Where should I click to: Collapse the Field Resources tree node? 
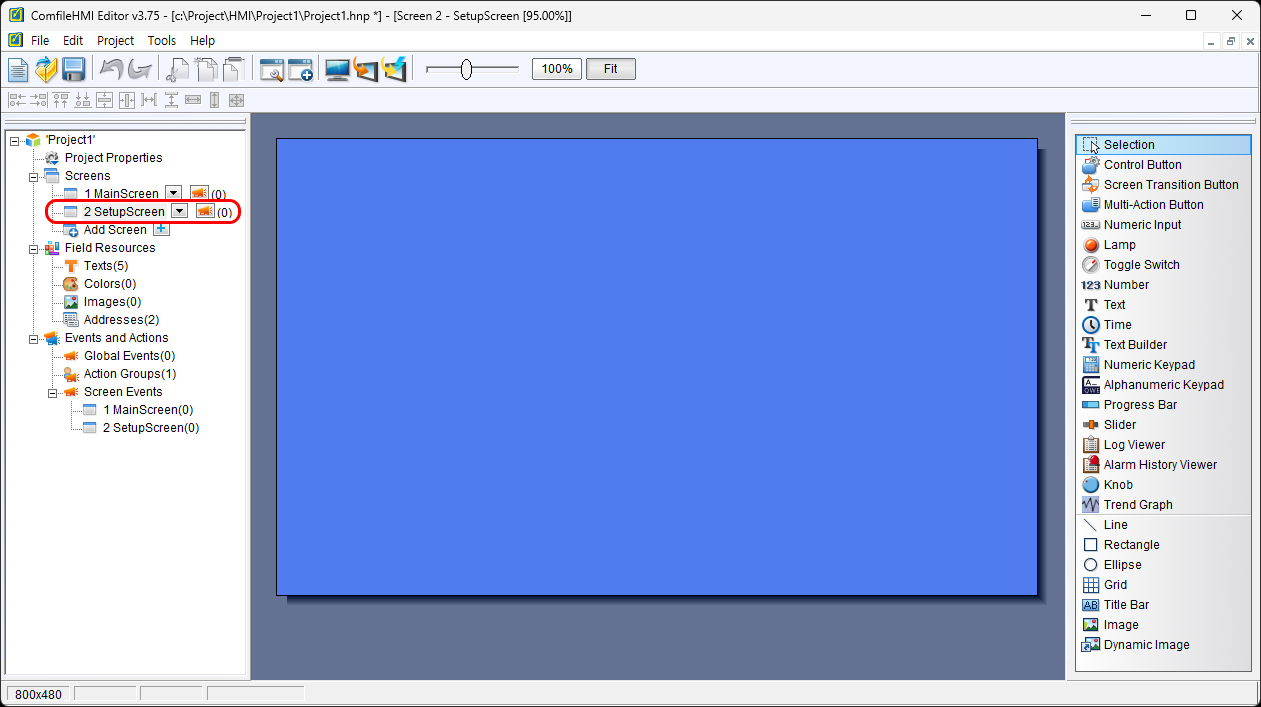pos(34,248)
